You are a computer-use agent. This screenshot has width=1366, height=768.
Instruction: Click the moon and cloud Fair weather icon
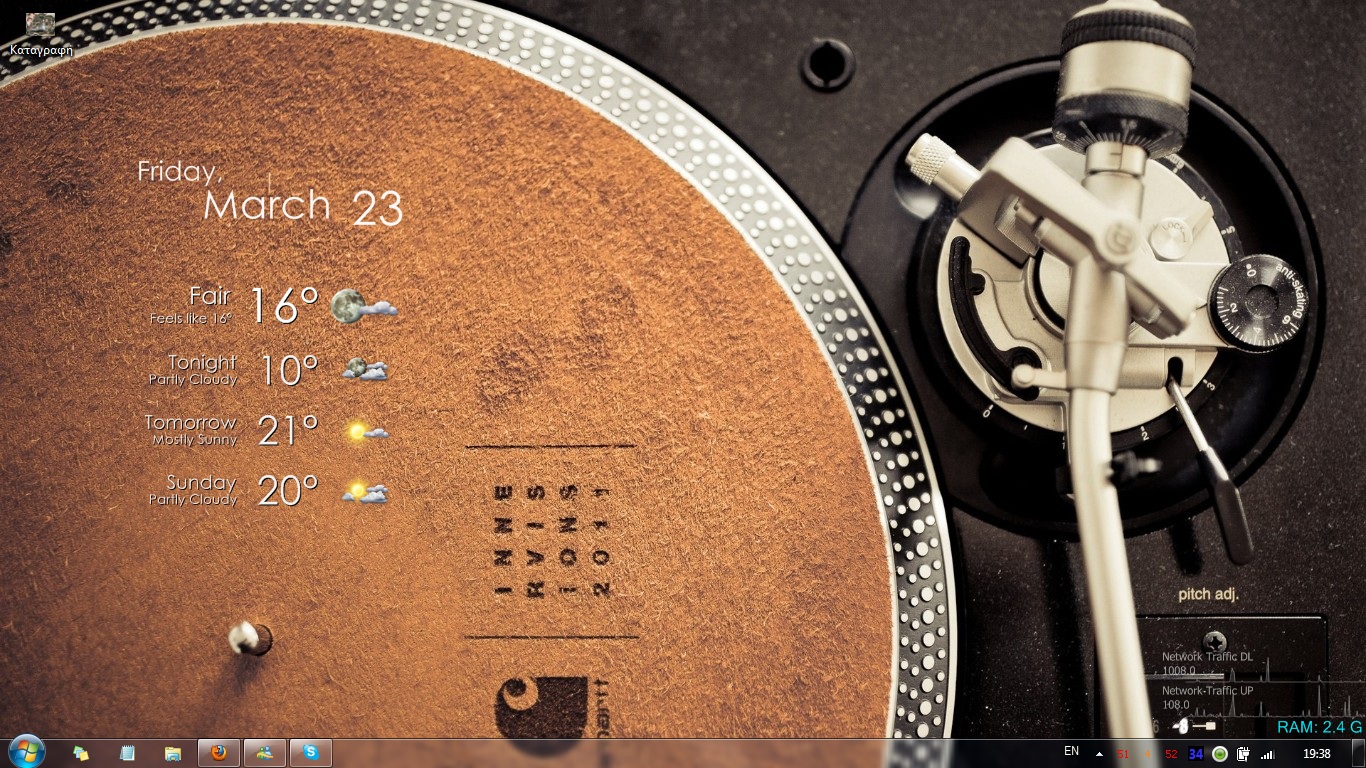coord(364,306)
